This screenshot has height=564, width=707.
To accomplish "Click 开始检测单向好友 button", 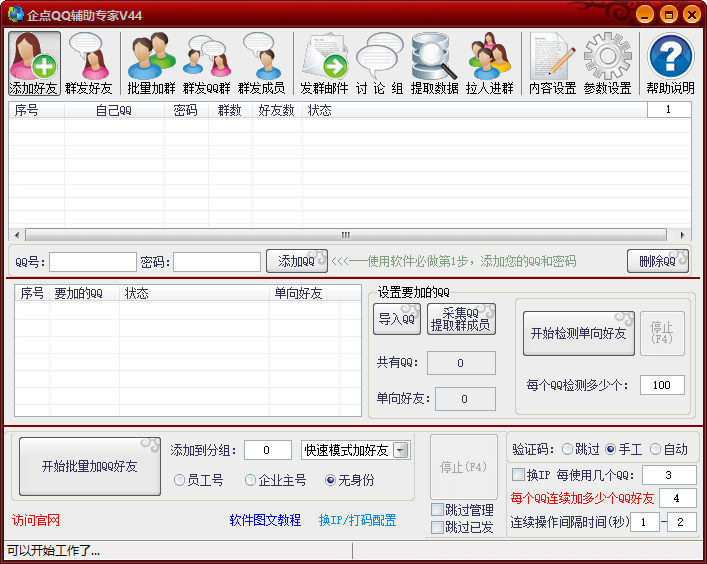I will point(578,333).
